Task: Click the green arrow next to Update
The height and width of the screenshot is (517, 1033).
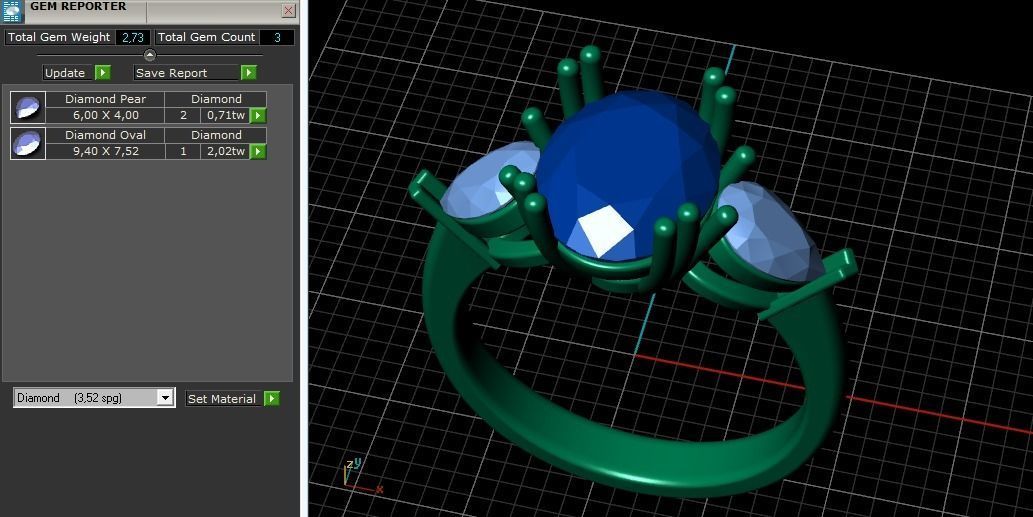Action: click(x=103, y=72)
